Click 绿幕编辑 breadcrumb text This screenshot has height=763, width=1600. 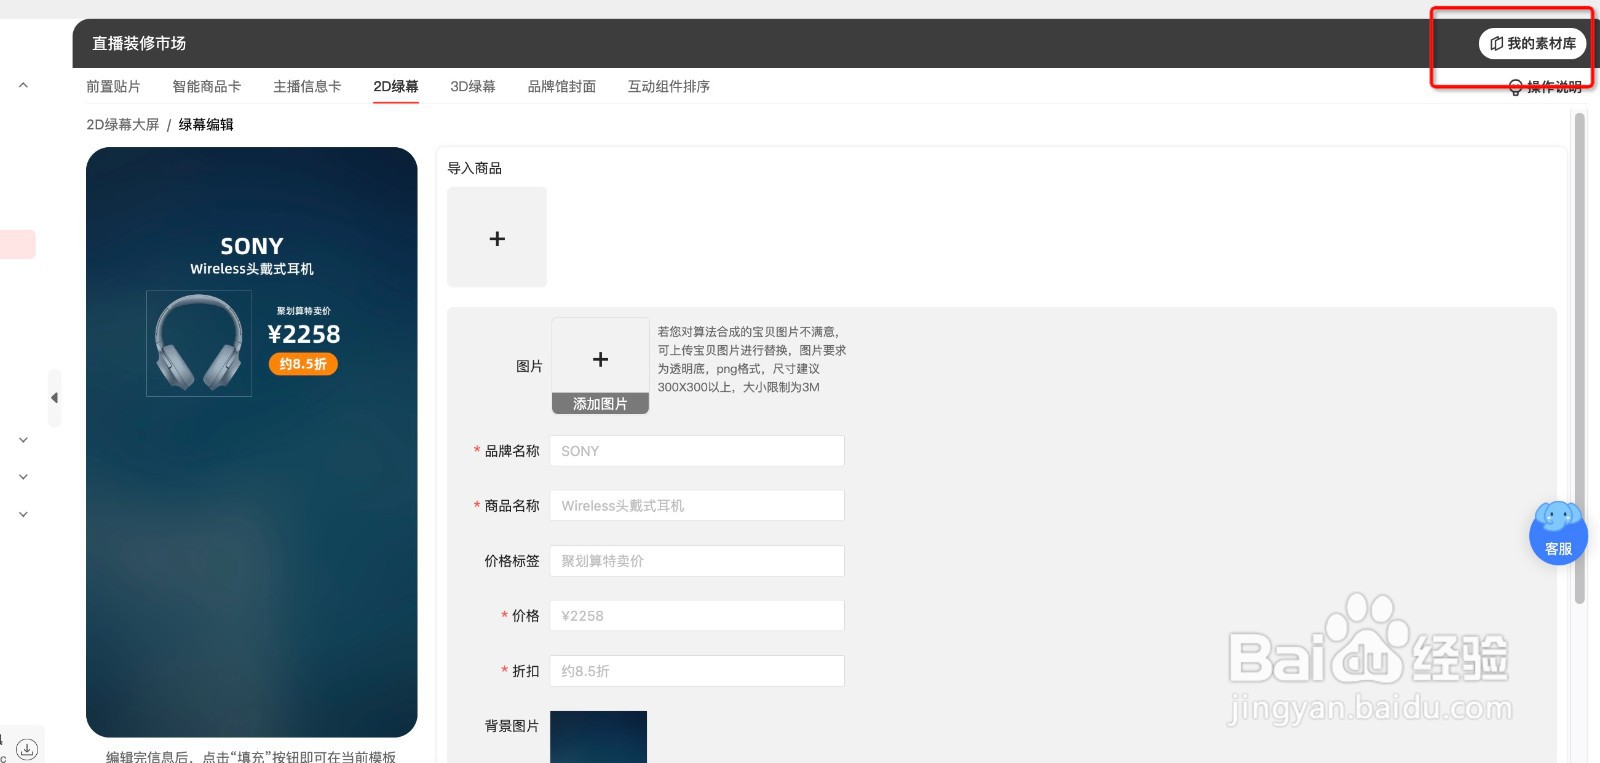(x=206, y=125)
